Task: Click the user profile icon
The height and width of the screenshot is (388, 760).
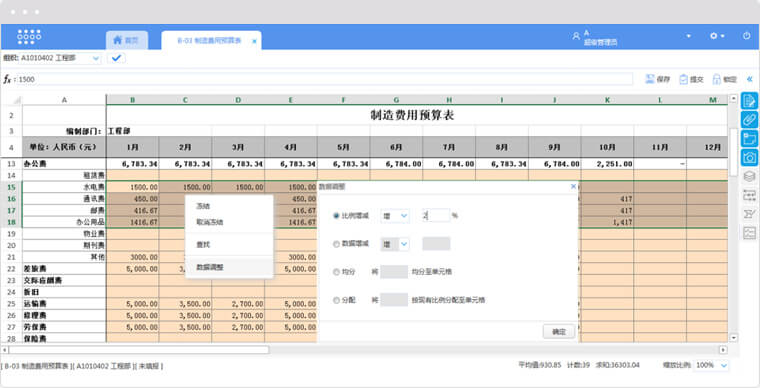Action: pyautogui.click(x=576, y=36)
